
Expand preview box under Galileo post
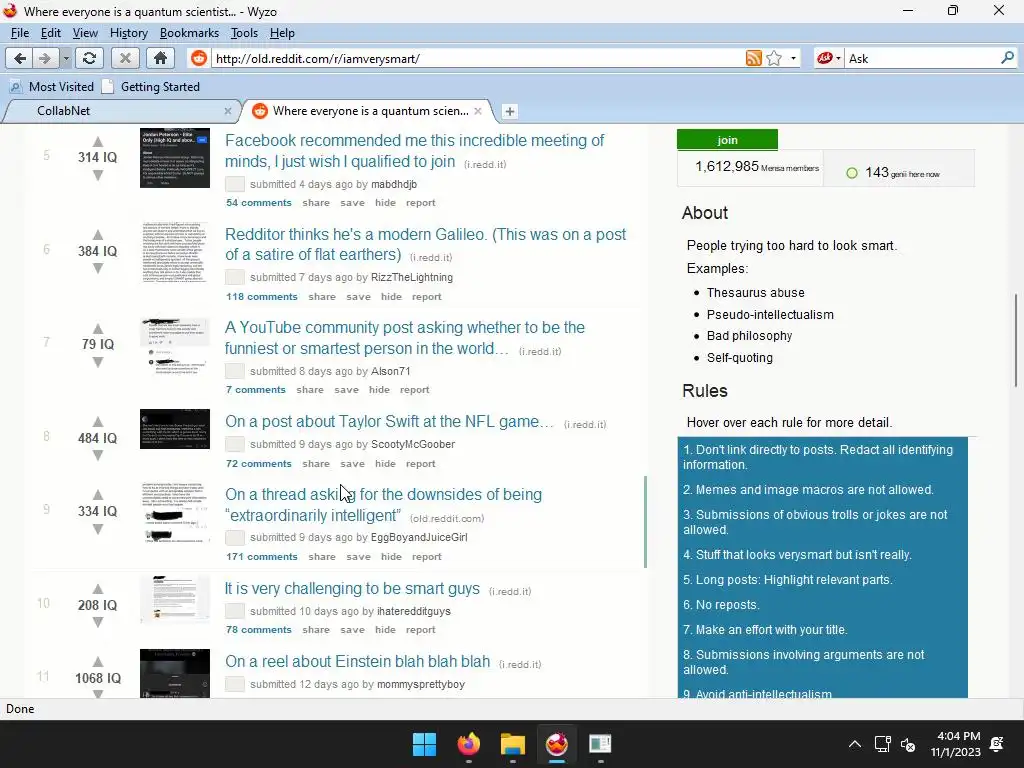234,277
